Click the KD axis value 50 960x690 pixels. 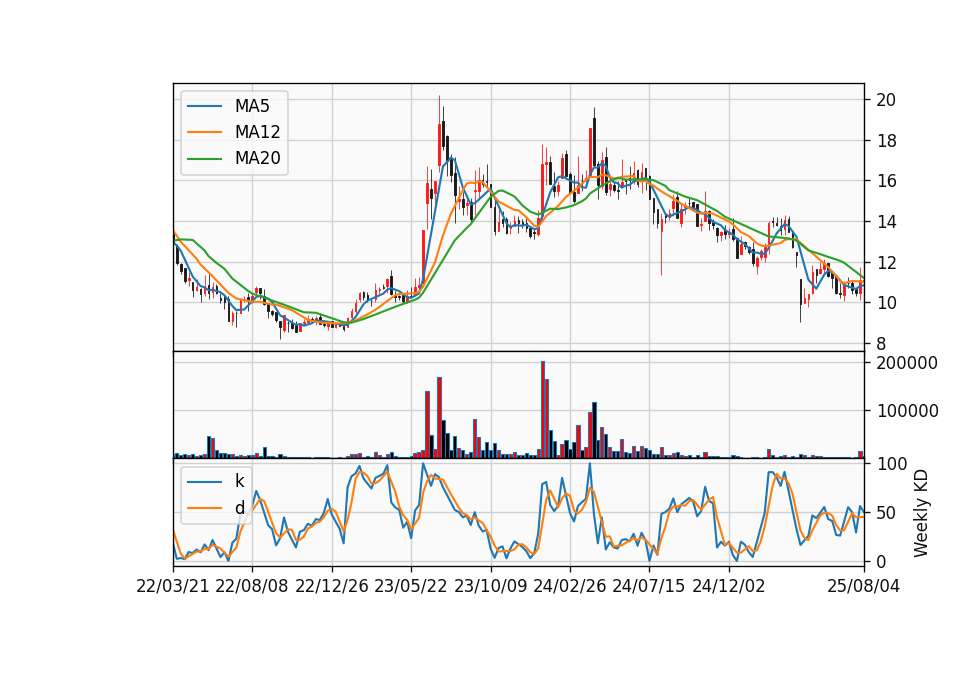(886, 513)
